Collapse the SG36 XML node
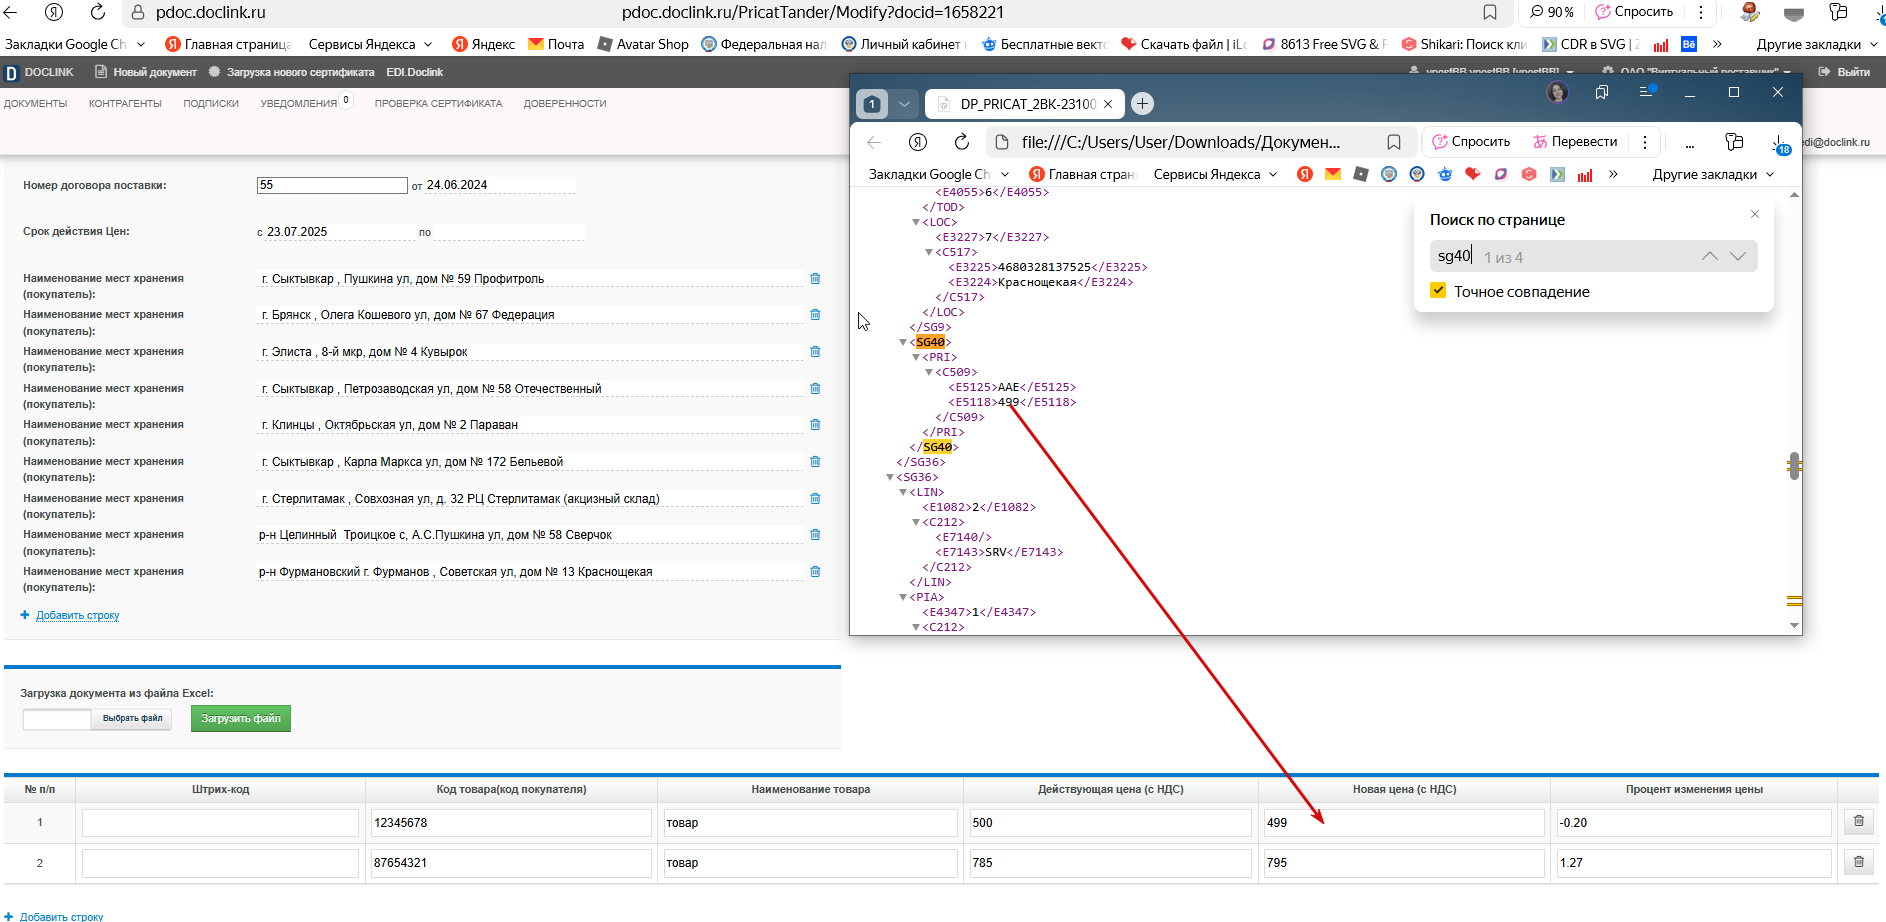1886x922 pixels. point(890,477)
